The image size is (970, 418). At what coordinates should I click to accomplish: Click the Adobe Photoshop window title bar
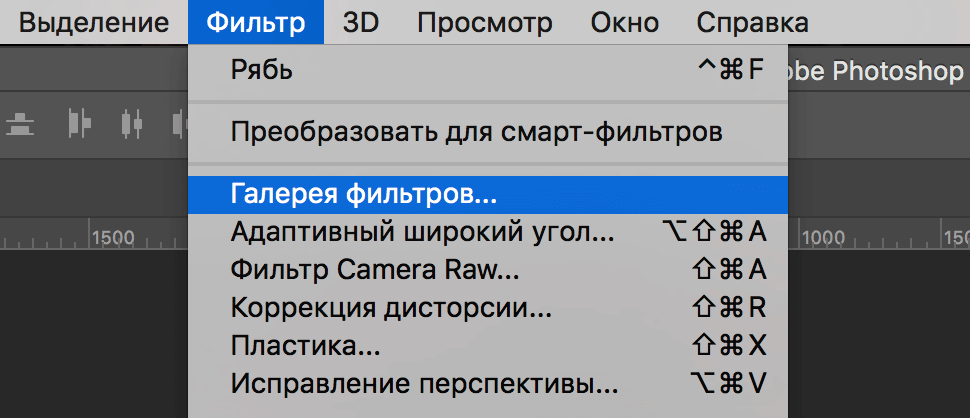click(x=878, y=71)
